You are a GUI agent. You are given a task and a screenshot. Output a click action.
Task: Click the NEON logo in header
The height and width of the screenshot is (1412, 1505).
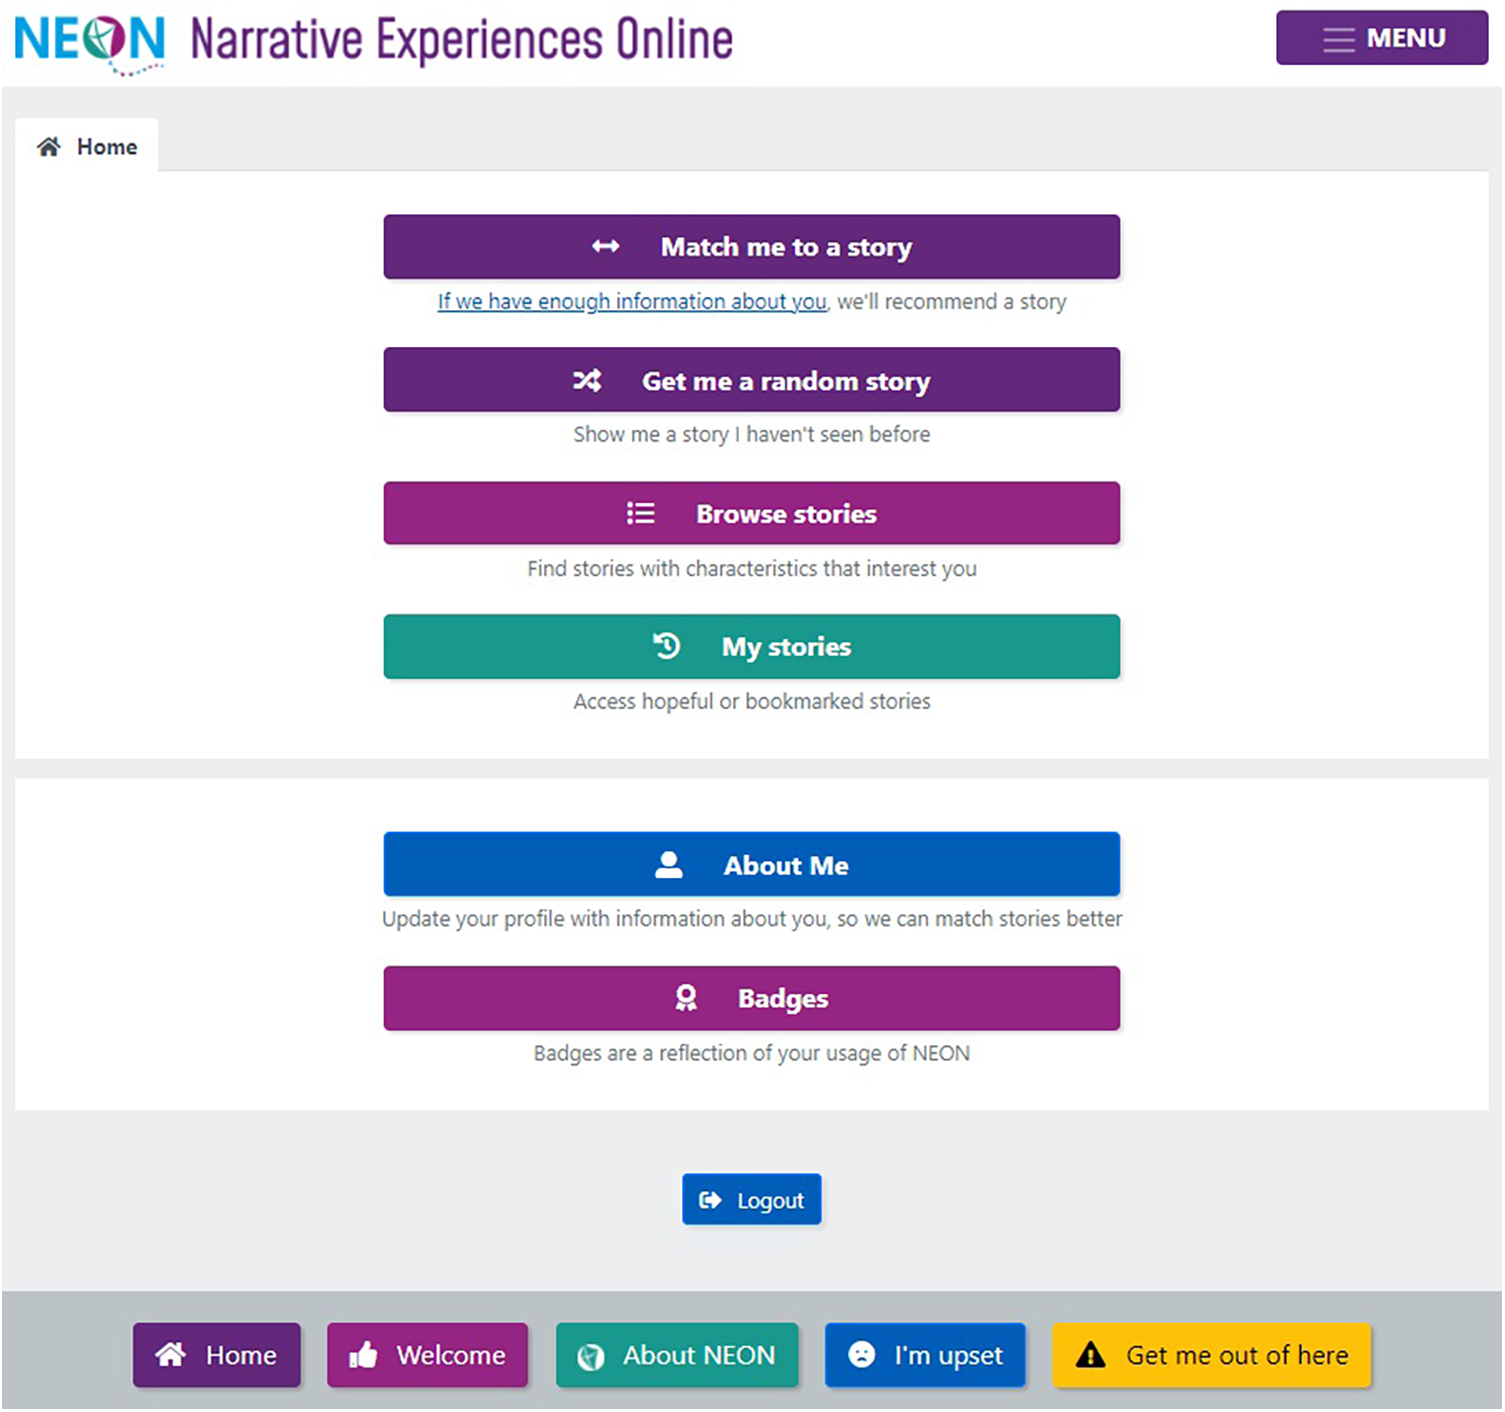pyautogui.click(x=89, y=42)
